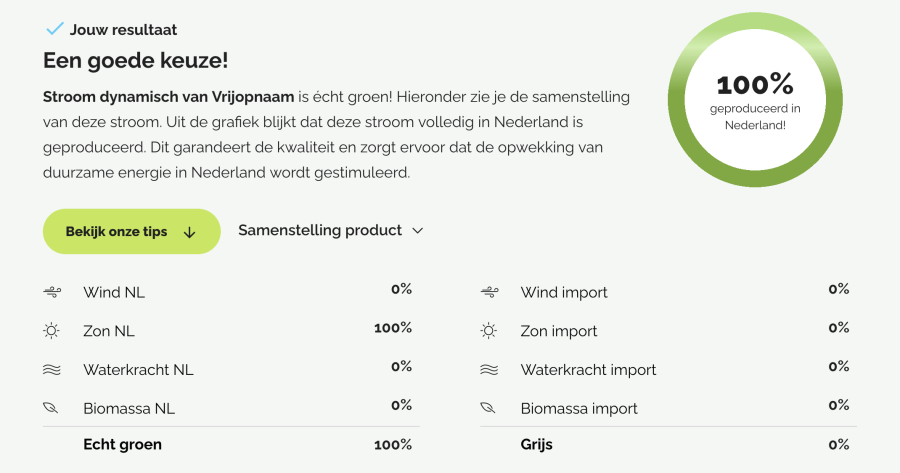Click the Echt groen total row label
The height and width of the screenshot is (473, 900).
[x=122, y=444]
